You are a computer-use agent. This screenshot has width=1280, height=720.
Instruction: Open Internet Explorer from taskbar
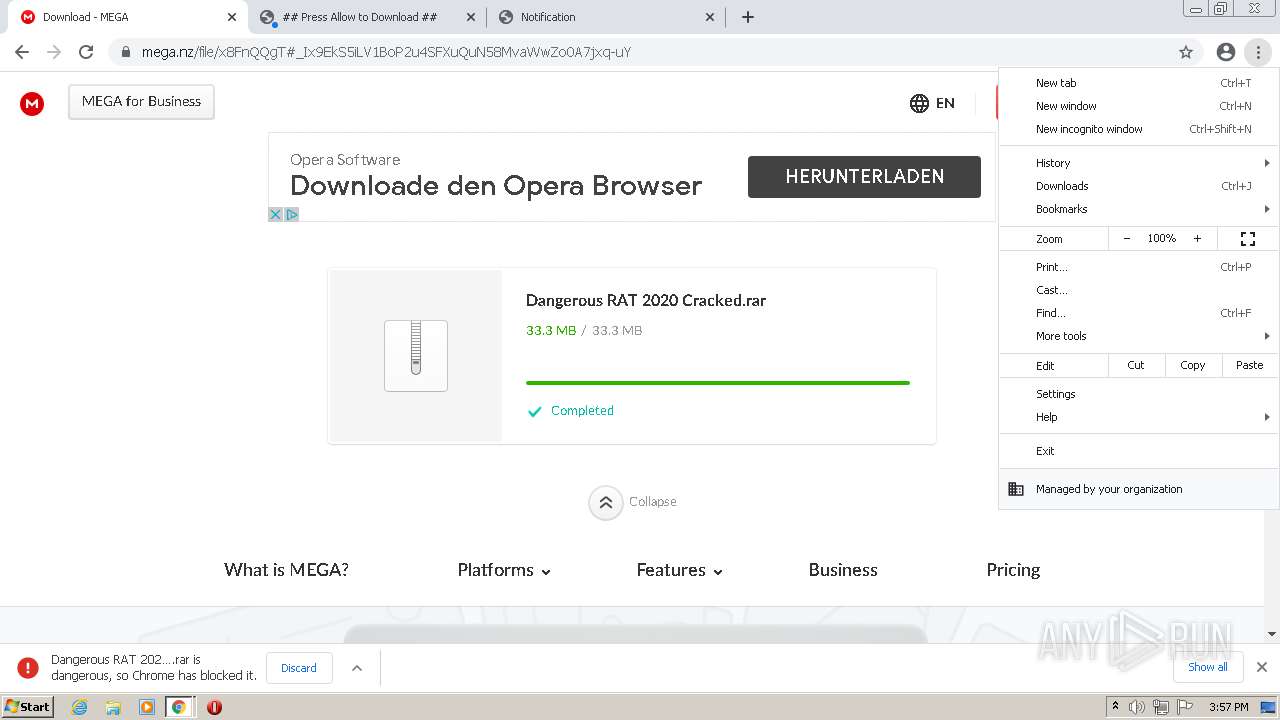[80, 707]
